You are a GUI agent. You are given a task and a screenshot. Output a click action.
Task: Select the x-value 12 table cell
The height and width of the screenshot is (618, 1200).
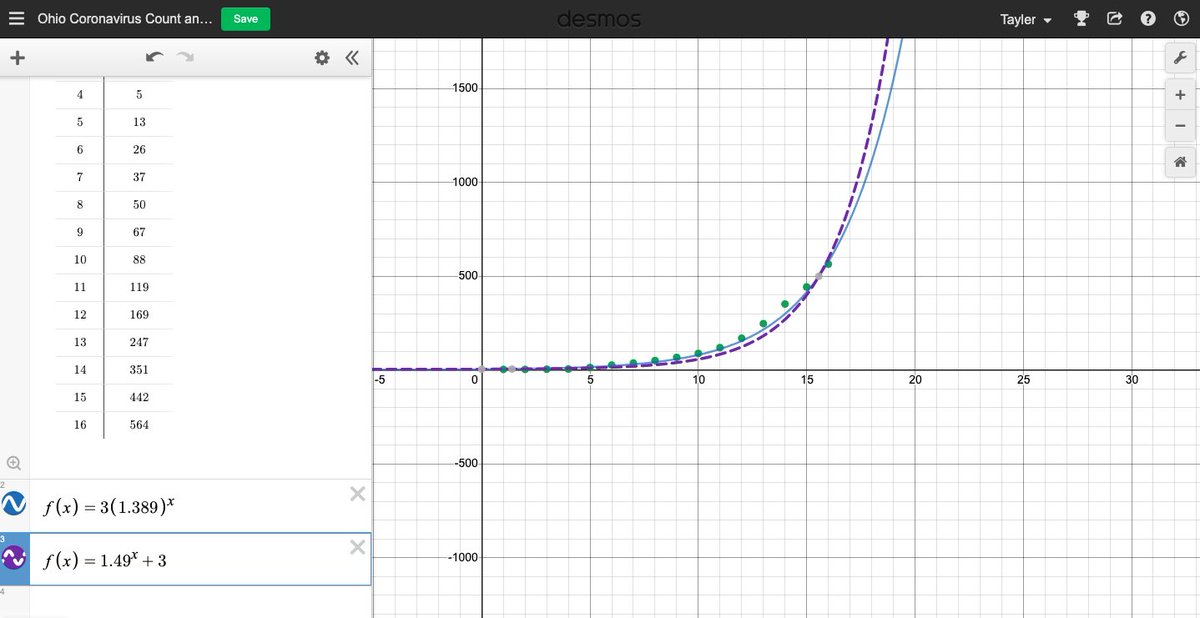click(x=80, y=315)
